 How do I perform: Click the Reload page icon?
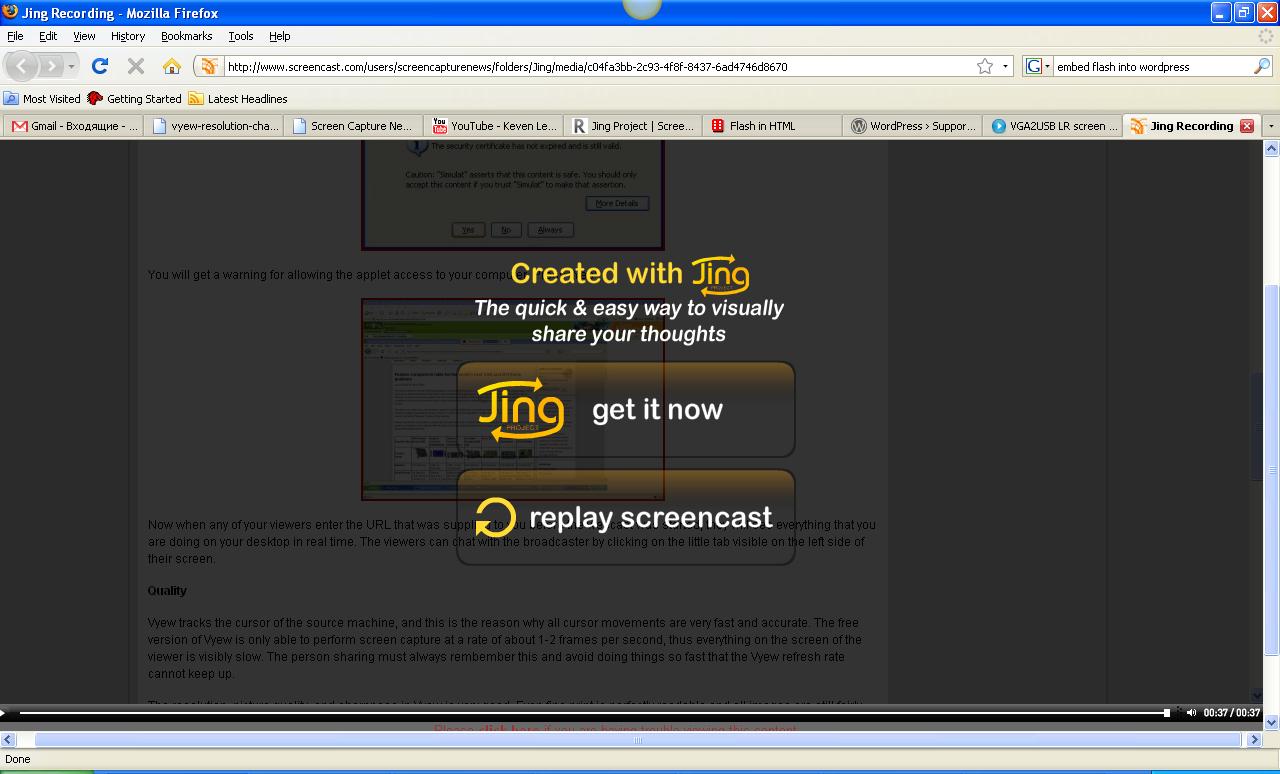click(x=99, y=66)
